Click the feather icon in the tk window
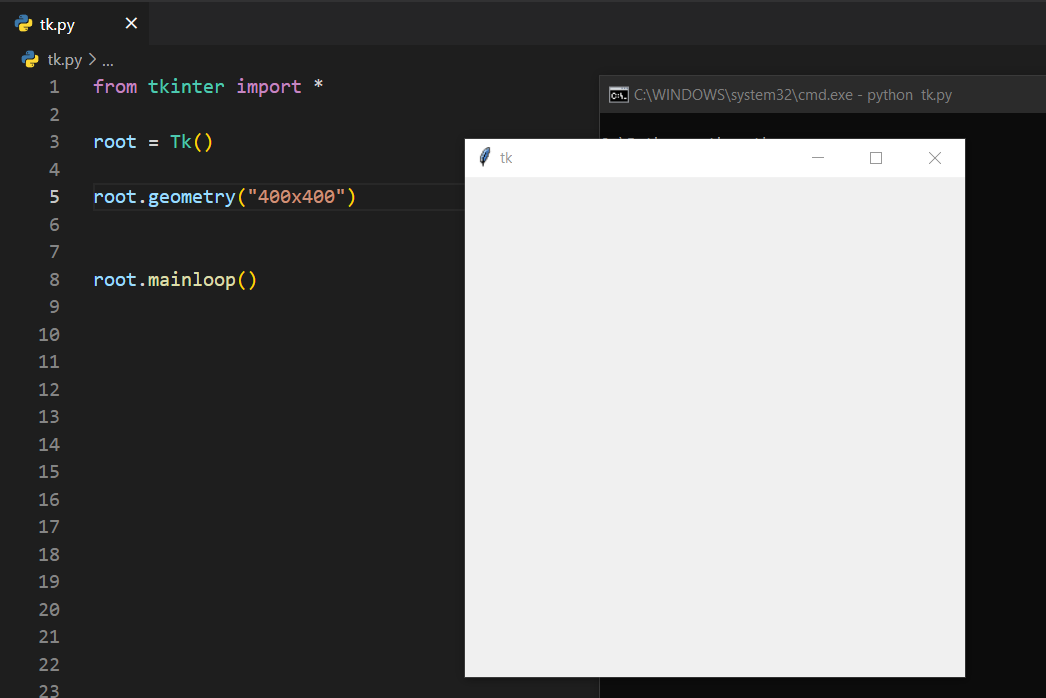 click(x=485, y=157)
